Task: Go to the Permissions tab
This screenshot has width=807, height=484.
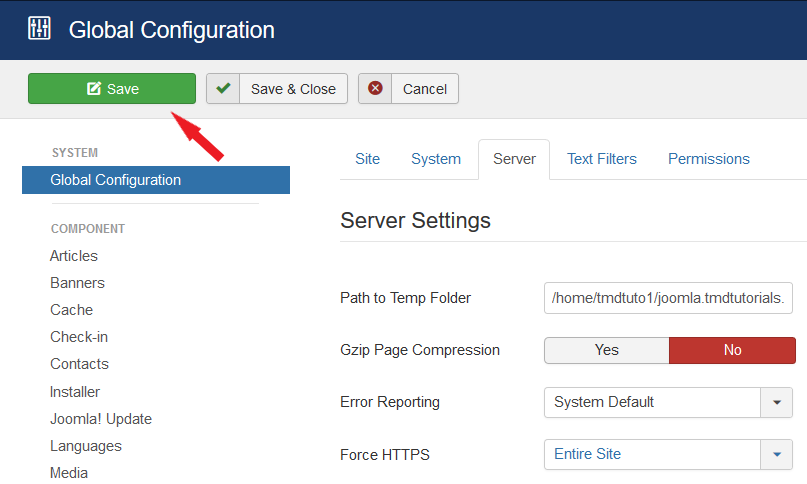Action: (x=708, y=159)
